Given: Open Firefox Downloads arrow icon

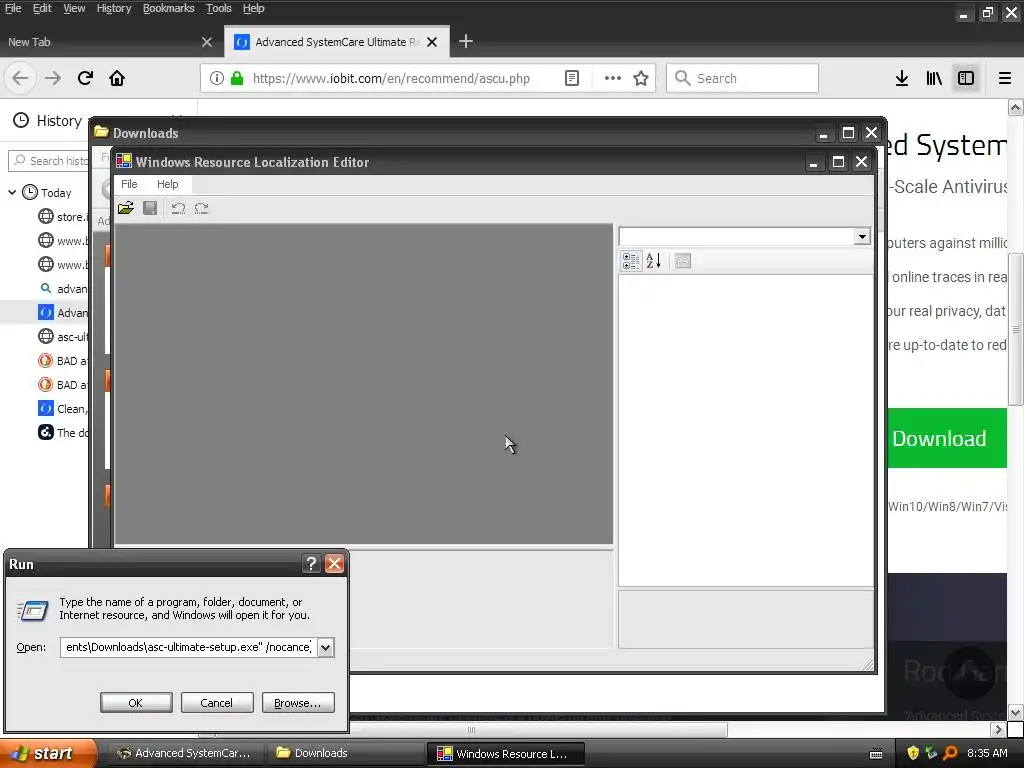Looking at the screenshot, I should (902, 78).
